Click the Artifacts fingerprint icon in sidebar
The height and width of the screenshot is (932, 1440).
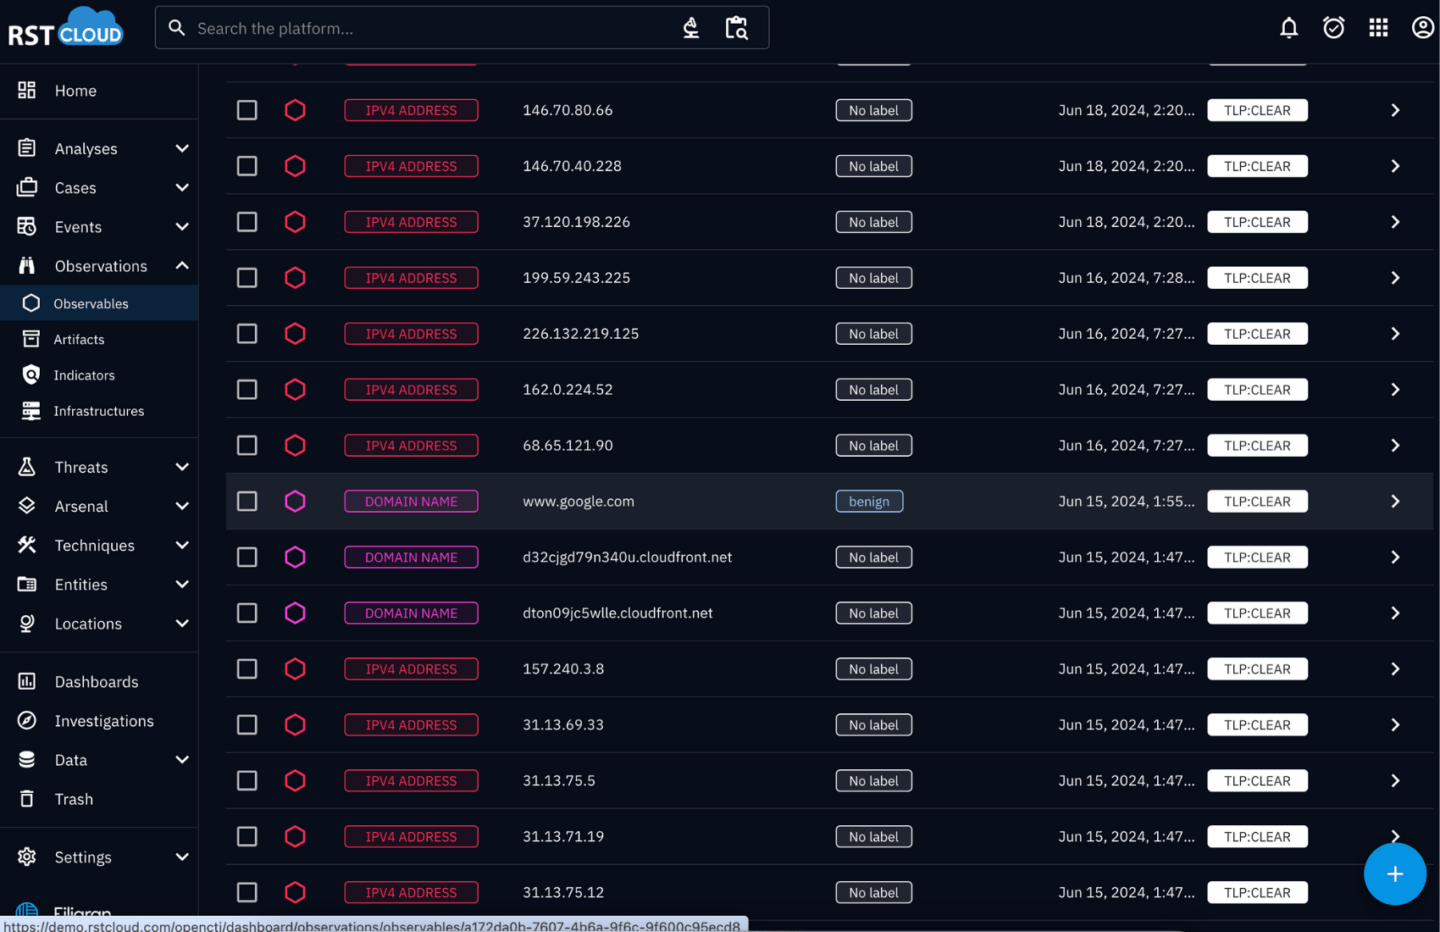click(33, 338)
